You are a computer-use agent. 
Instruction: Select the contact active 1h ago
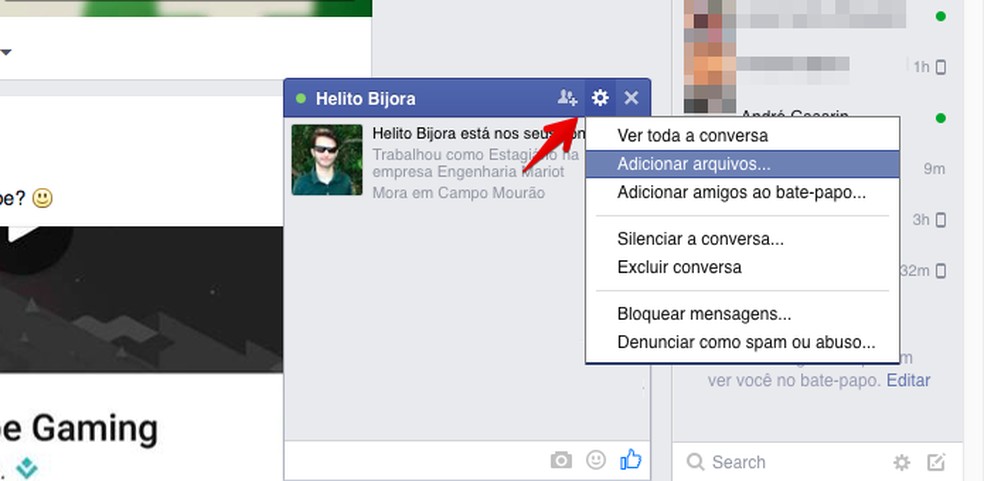pyautogui.click(x=816, y=66)
